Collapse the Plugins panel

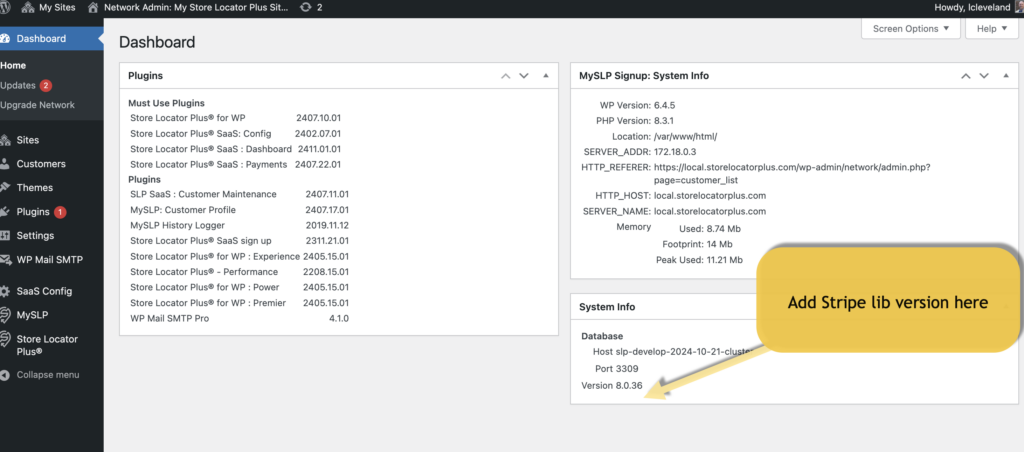click(x=546, y=76)
